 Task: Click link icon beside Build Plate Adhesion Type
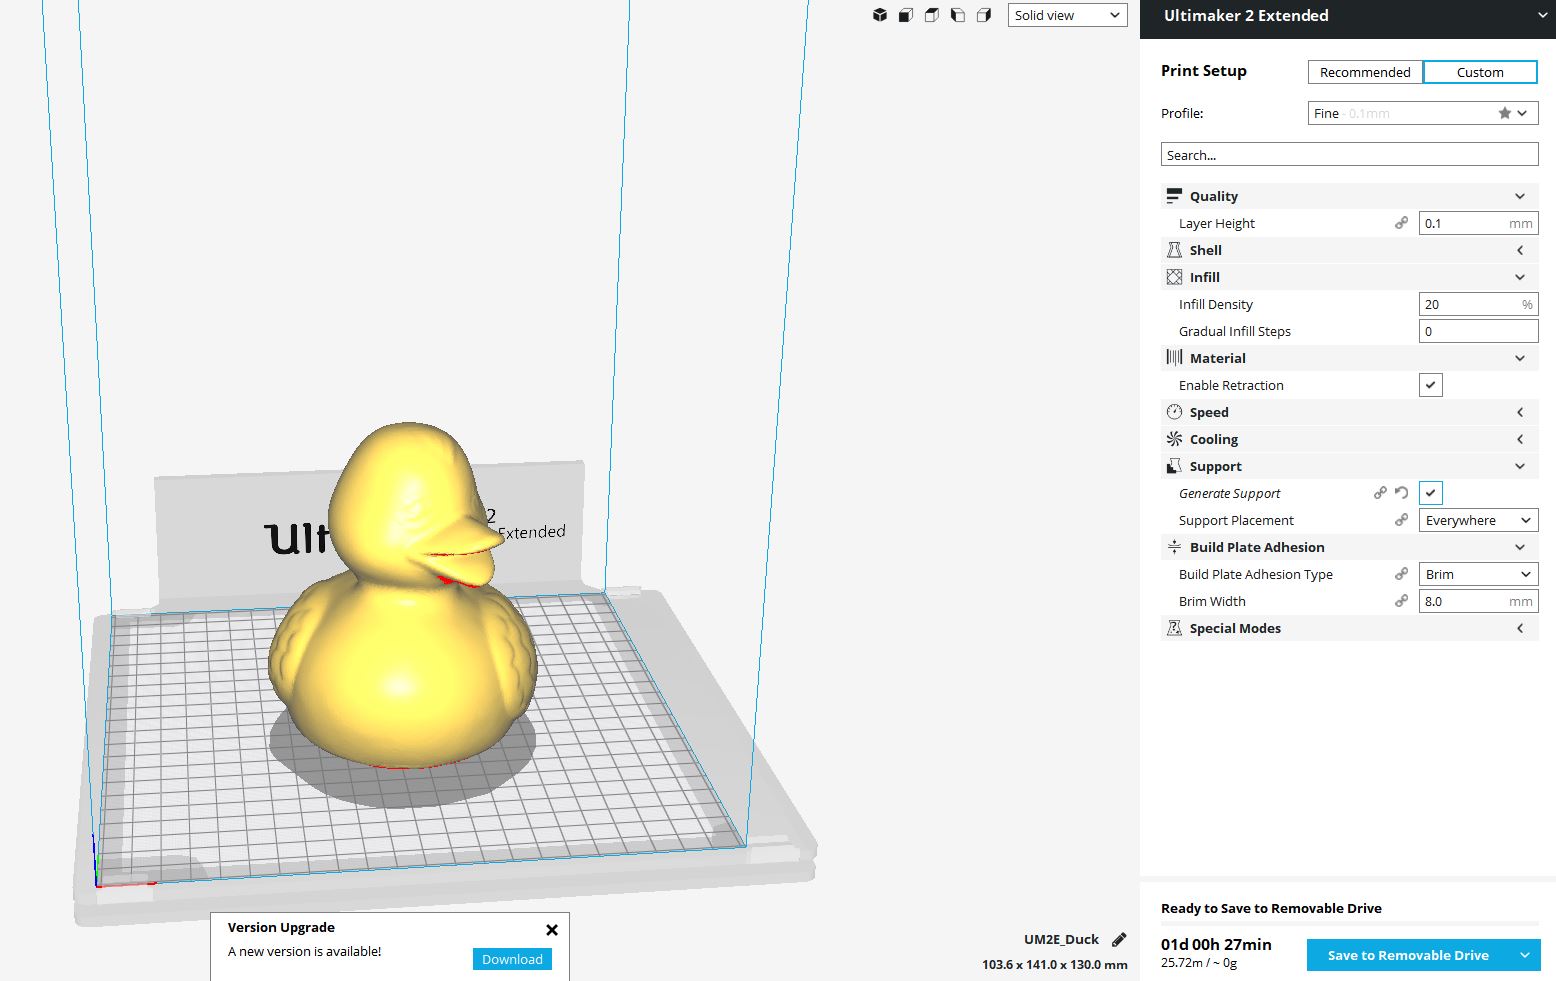[x=1401, y=574]
